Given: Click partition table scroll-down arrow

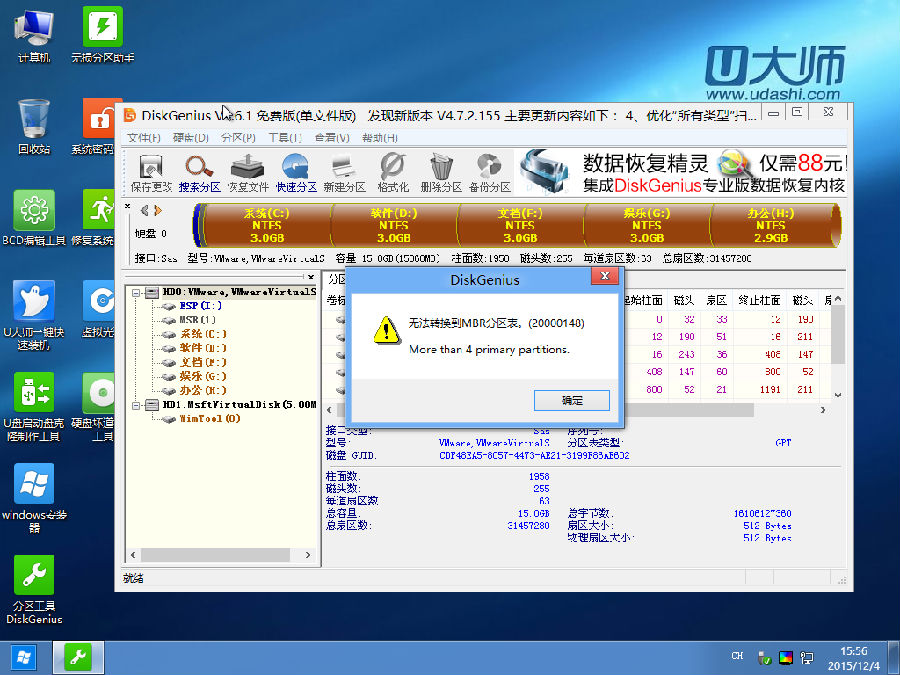Looking at the screenshot, I should 838,395.
